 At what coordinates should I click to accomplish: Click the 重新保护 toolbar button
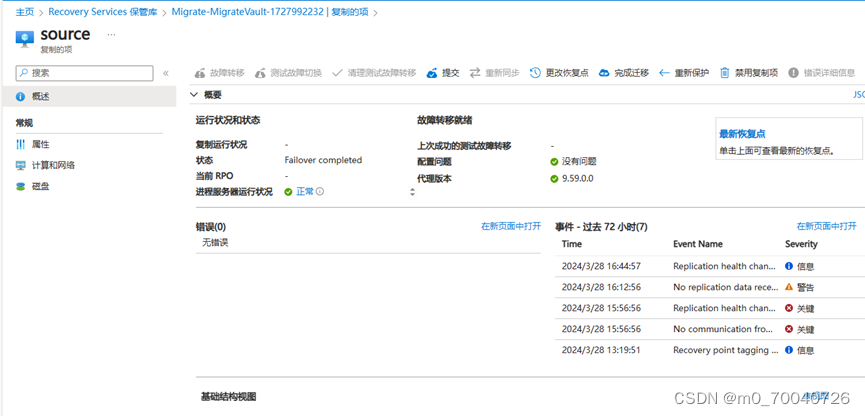[x=684, y=73]
